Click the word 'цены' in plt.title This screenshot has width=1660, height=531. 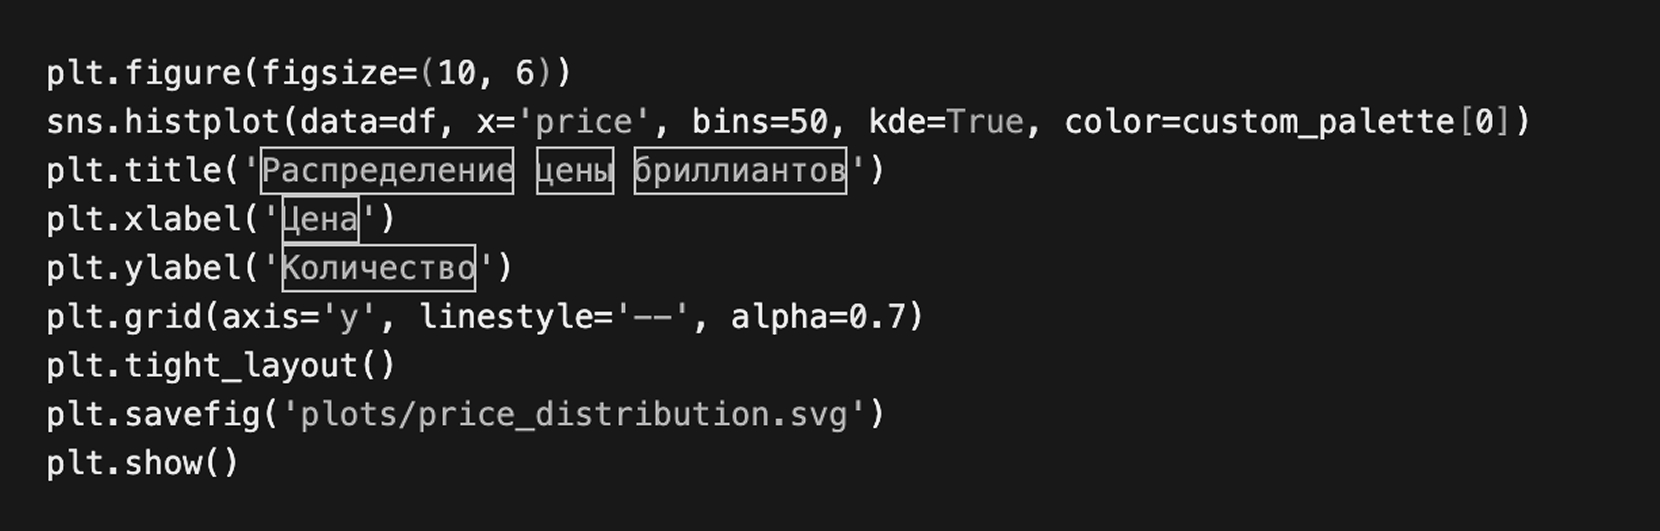(x=574, y=171)
